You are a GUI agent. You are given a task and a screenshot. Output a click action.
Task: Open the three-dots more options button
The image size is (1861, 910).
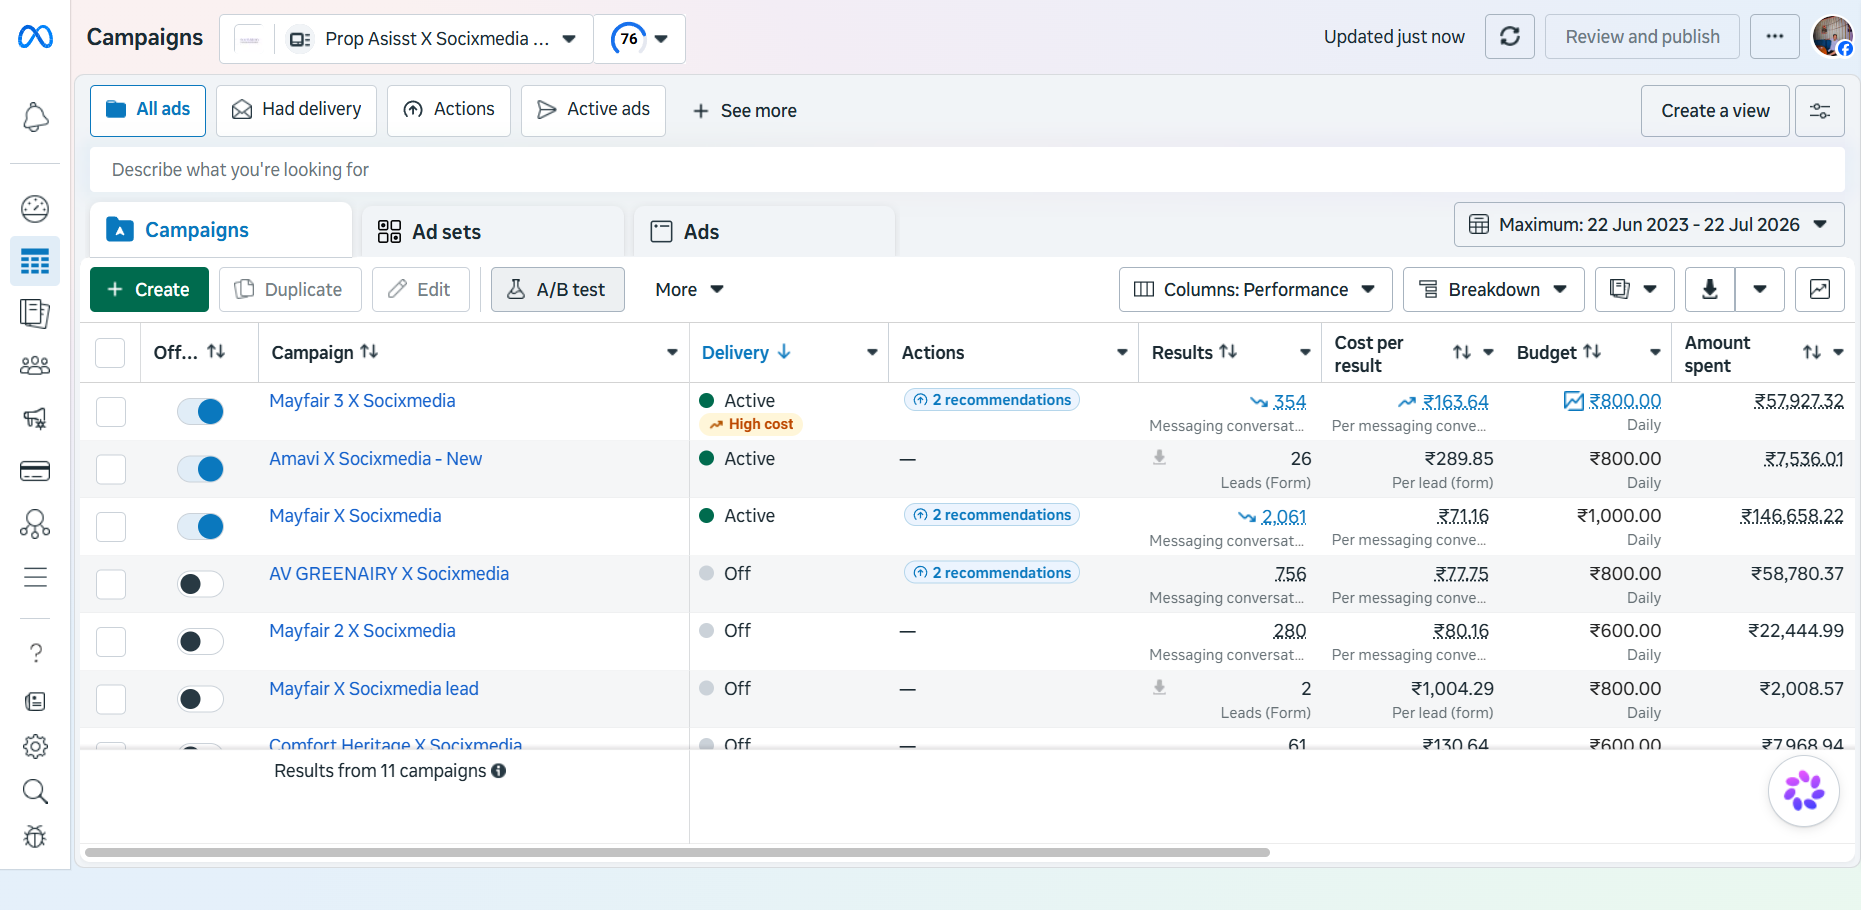(1775, 37)
